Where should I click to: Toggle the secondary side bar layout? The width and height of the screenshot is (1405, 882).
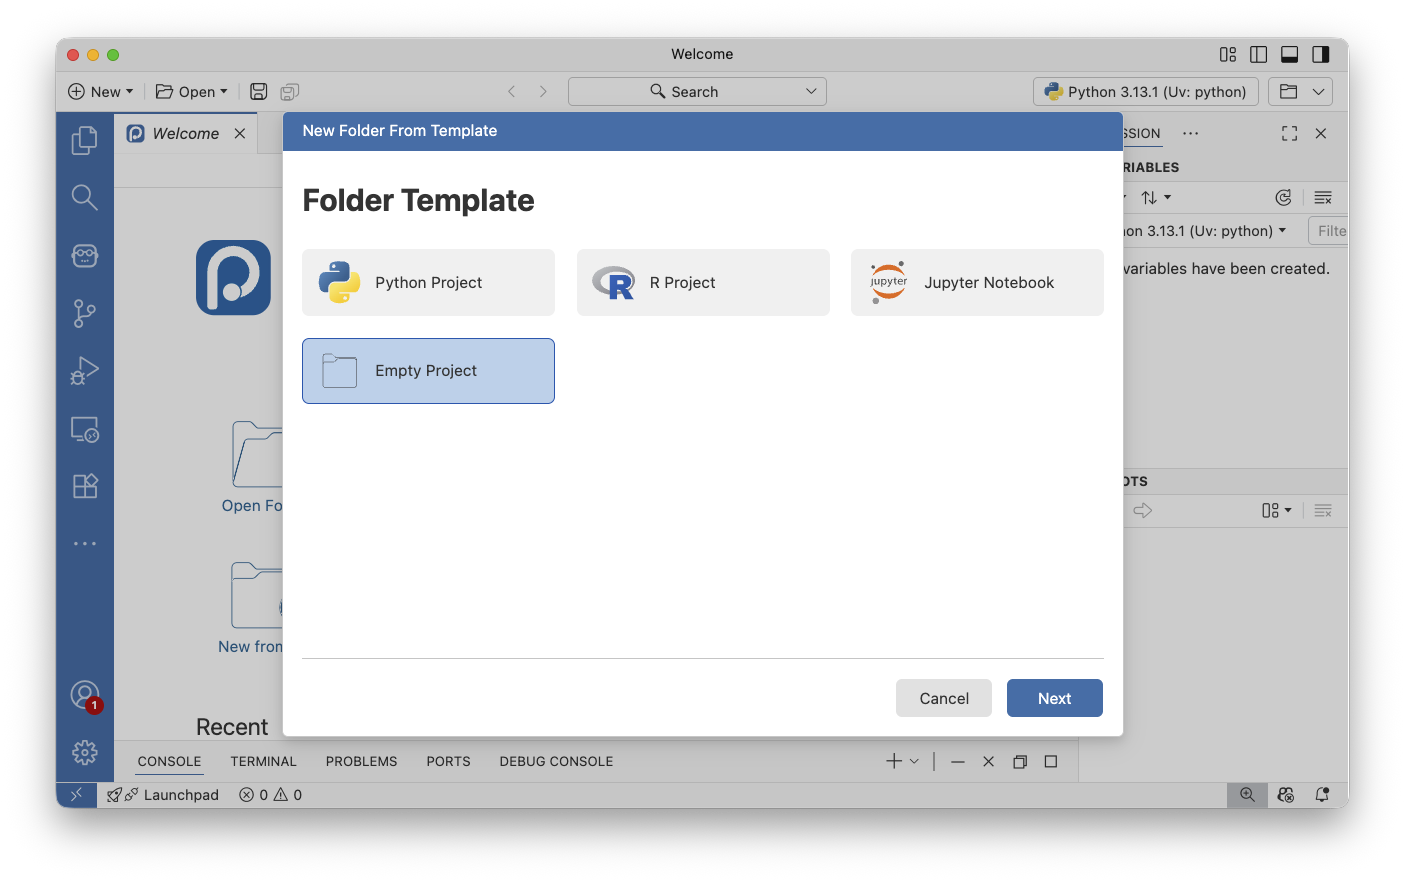(x=1321, y=55)
